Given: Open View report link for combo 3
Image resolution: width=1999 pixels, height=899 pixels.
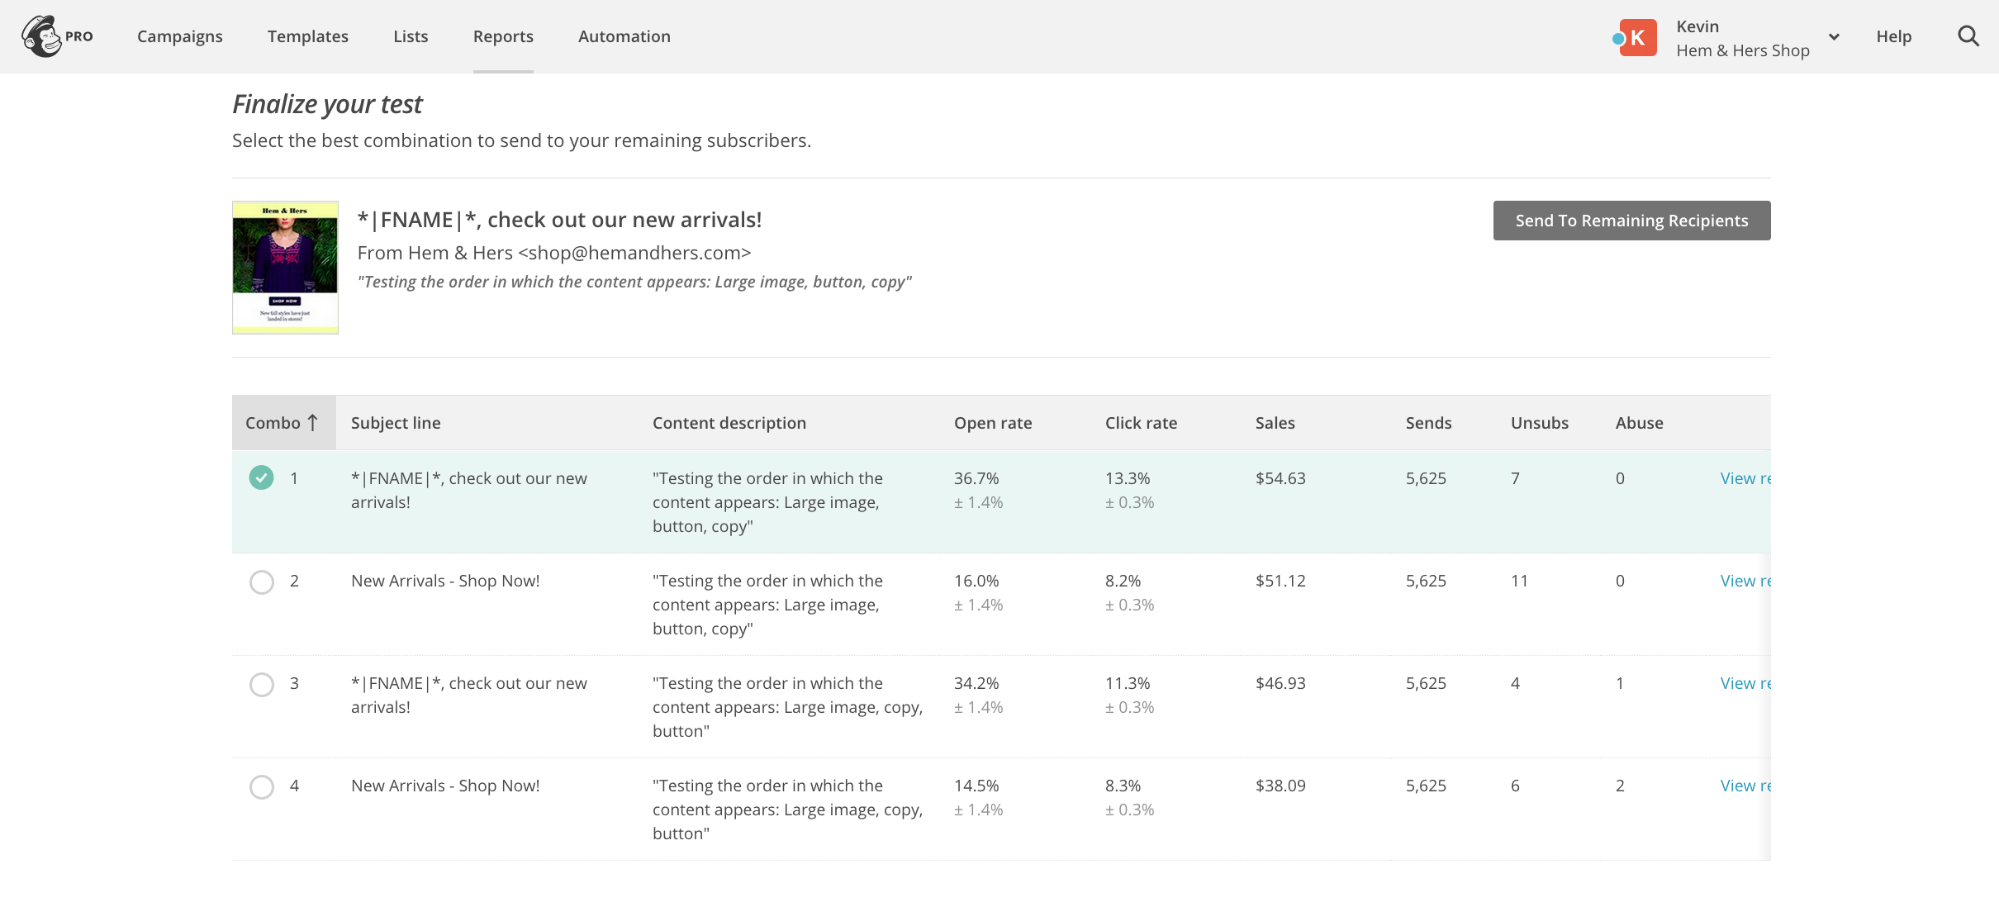Looking at the screenshot, I should [x=1745, y=683].
